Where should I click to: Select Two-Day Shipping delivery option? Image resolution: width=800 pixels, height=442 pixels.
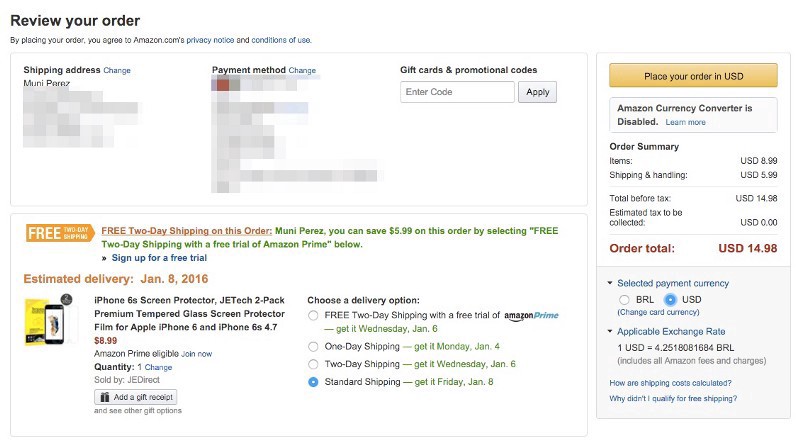tap(313, 364)
